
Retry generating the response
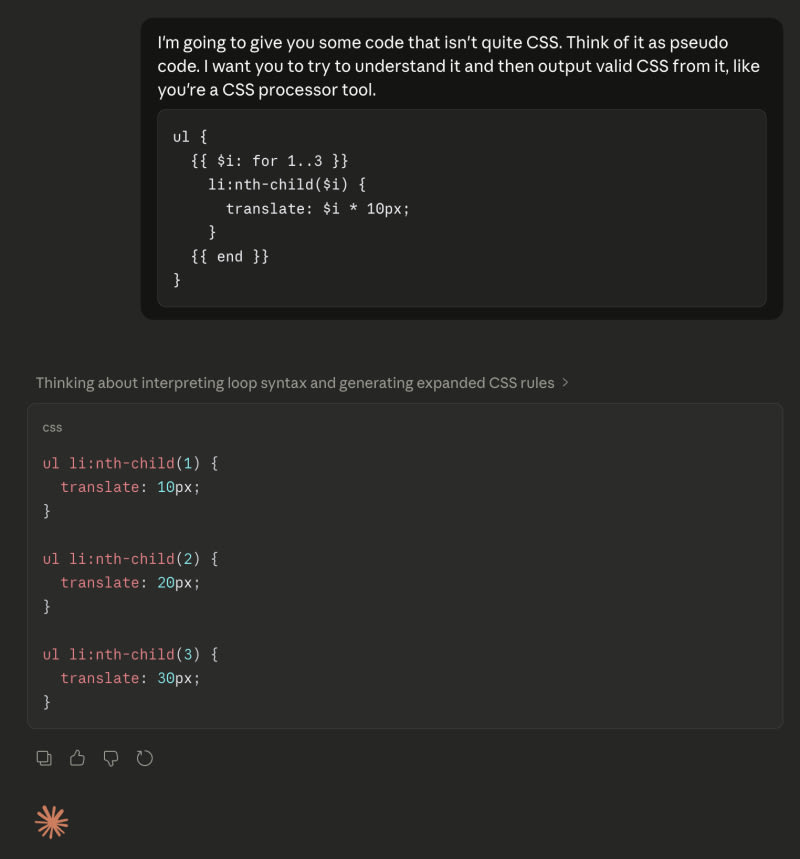(145, 758)
